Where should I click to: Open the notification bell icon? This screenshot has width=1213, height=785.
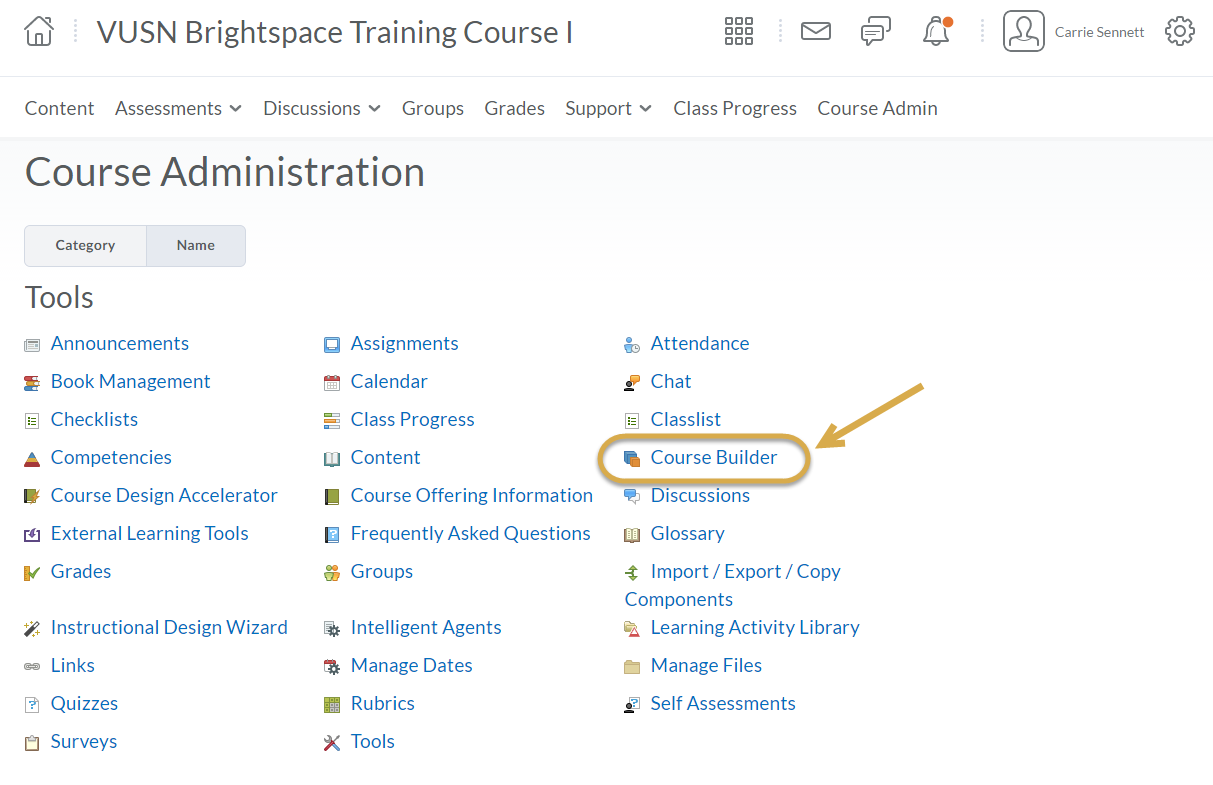937,31
